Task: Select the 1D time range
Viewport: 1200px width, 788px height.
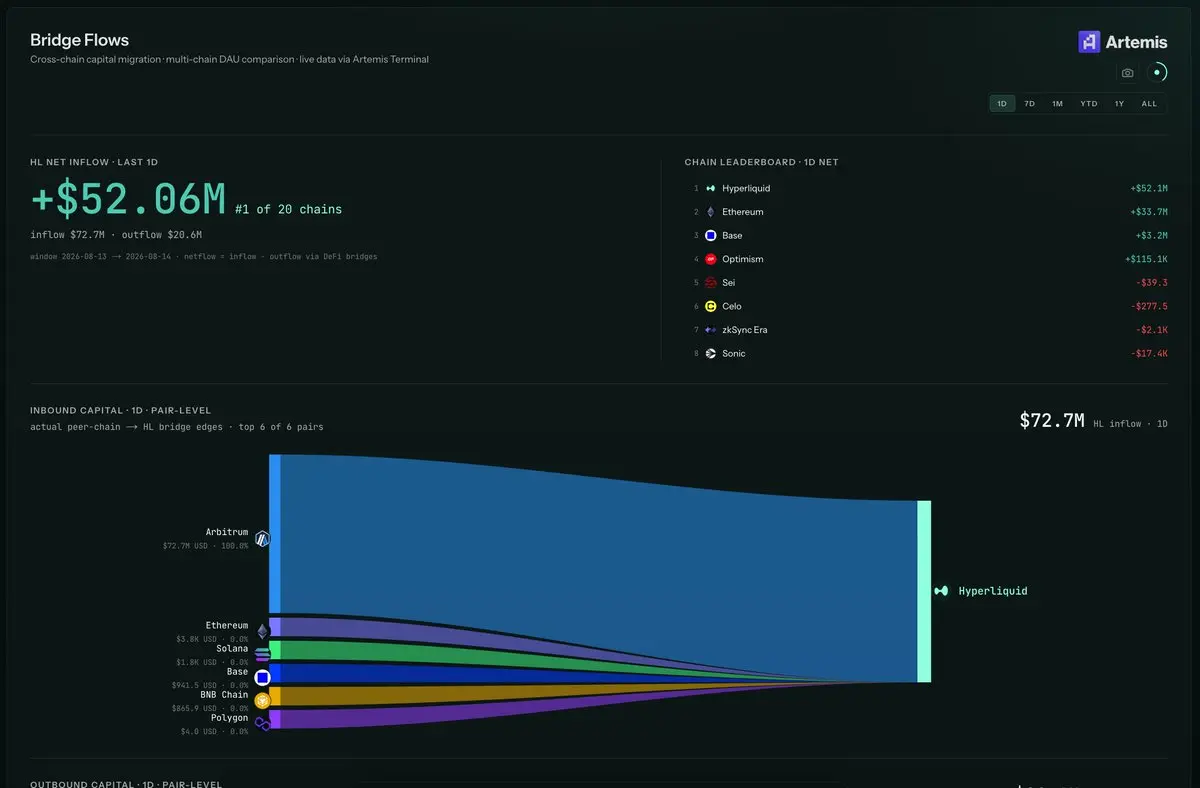Action: 1002,103
